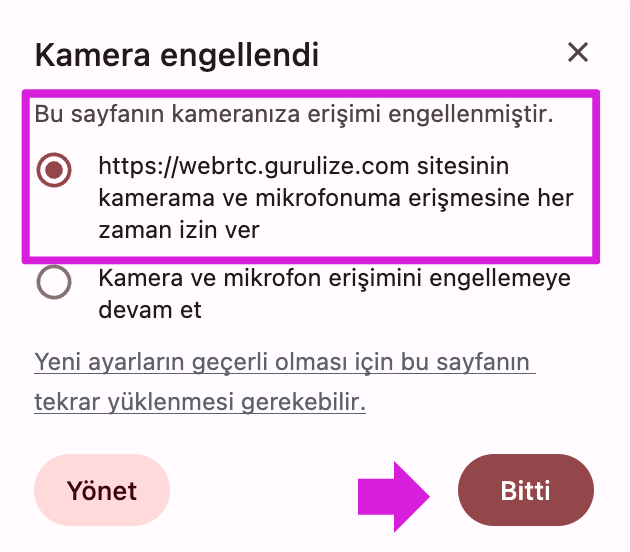This screenshot has height=552, width=630.
Task: Click the 'kamerama ve mikrofonuma erişmesine her' line
Action: click(x=336, y=198)
